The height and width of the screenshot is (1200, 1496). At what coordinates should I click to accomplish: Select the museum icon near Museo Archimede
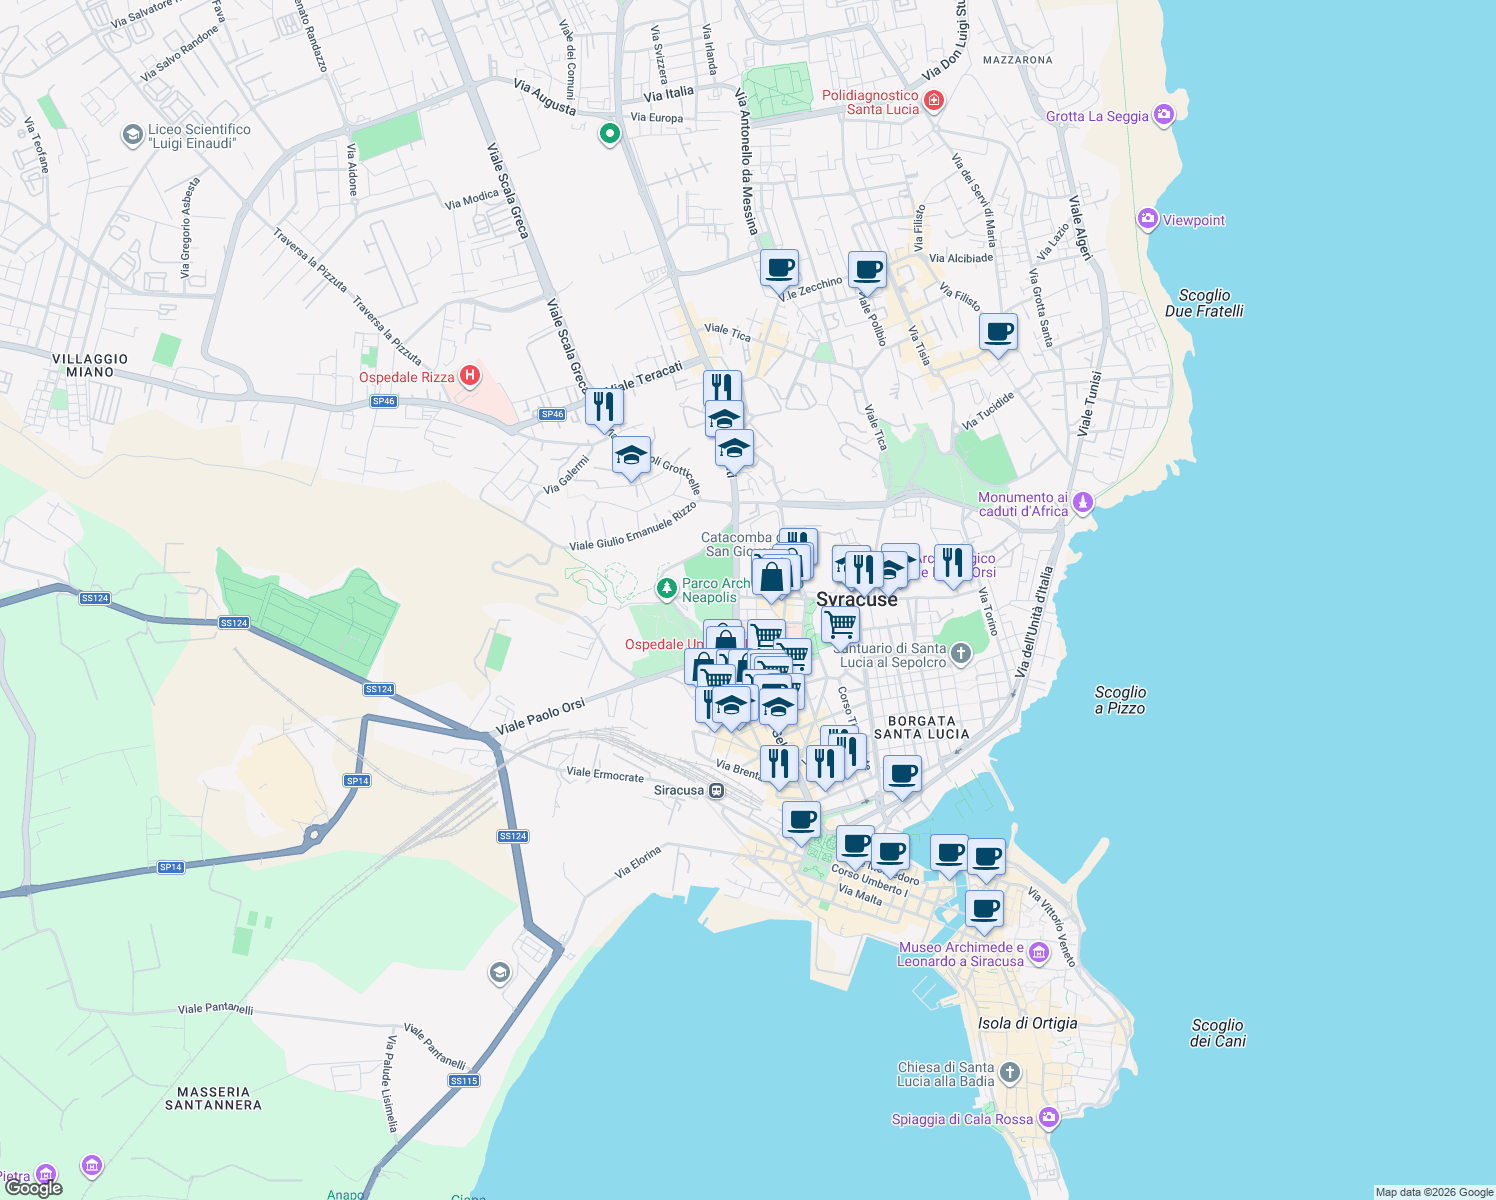1037,954
